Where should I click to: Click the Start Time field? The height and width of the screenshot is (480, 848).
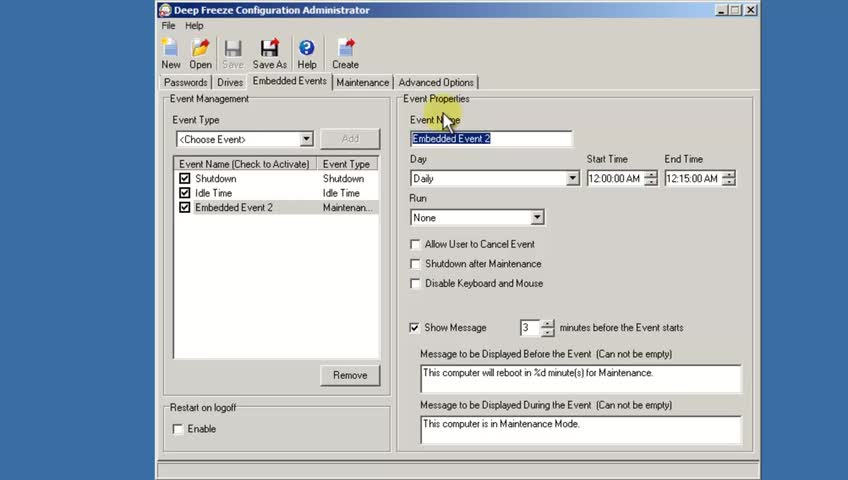point(616,178)
